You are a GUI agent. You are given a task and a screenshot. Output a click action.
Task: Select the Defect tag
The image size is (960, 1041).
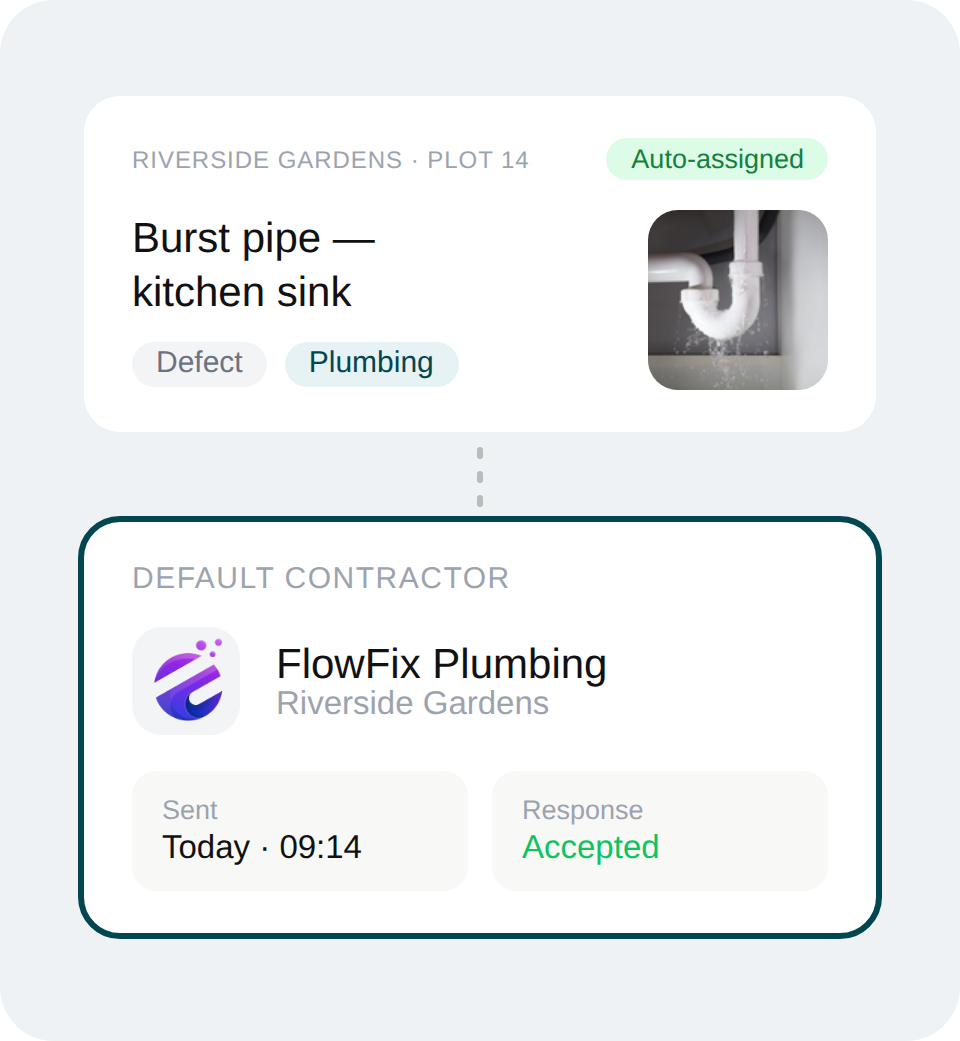(199, 363)
